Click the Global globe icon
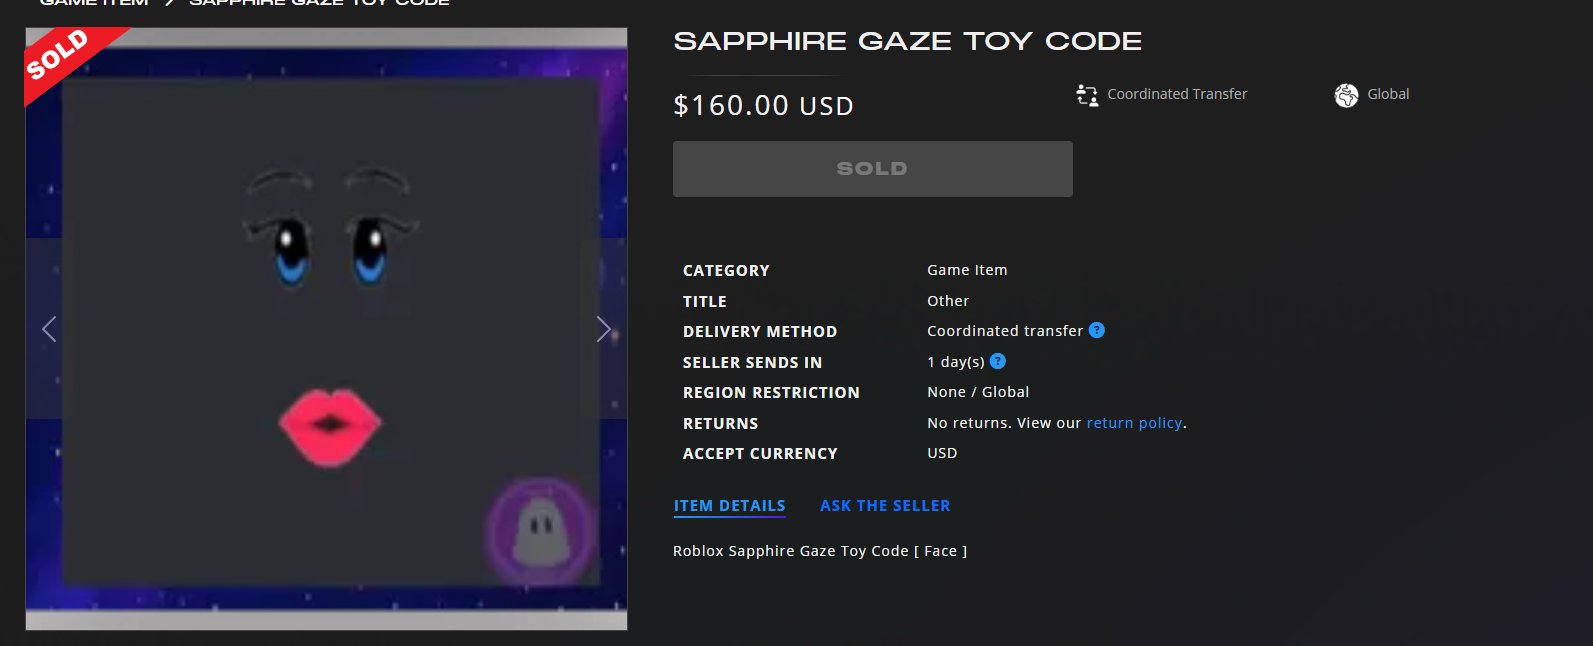Screen dimensions: 1593x646 [x=1346, y=95]
